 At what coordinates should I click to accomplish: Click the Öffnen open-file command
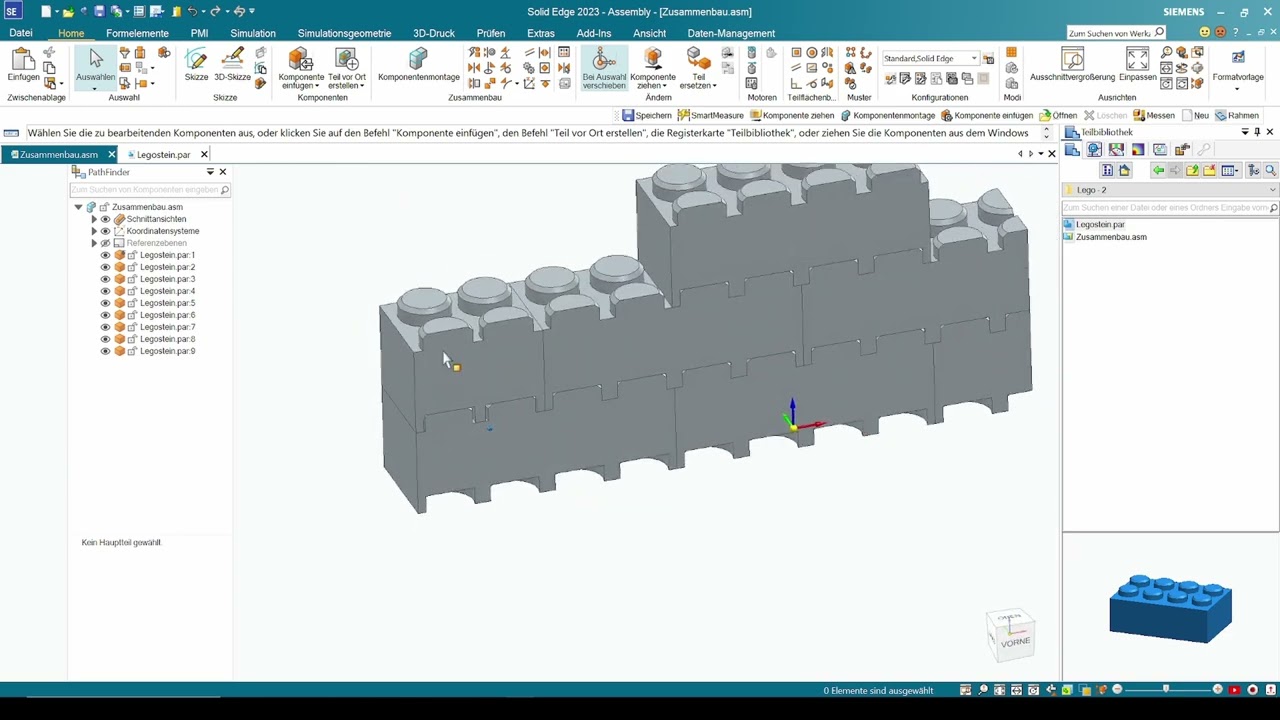pos(1058,115)
